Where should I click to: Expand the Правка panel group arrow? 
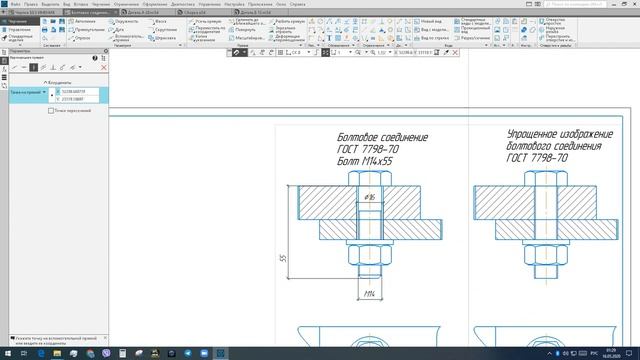click(x=301, y=45)
